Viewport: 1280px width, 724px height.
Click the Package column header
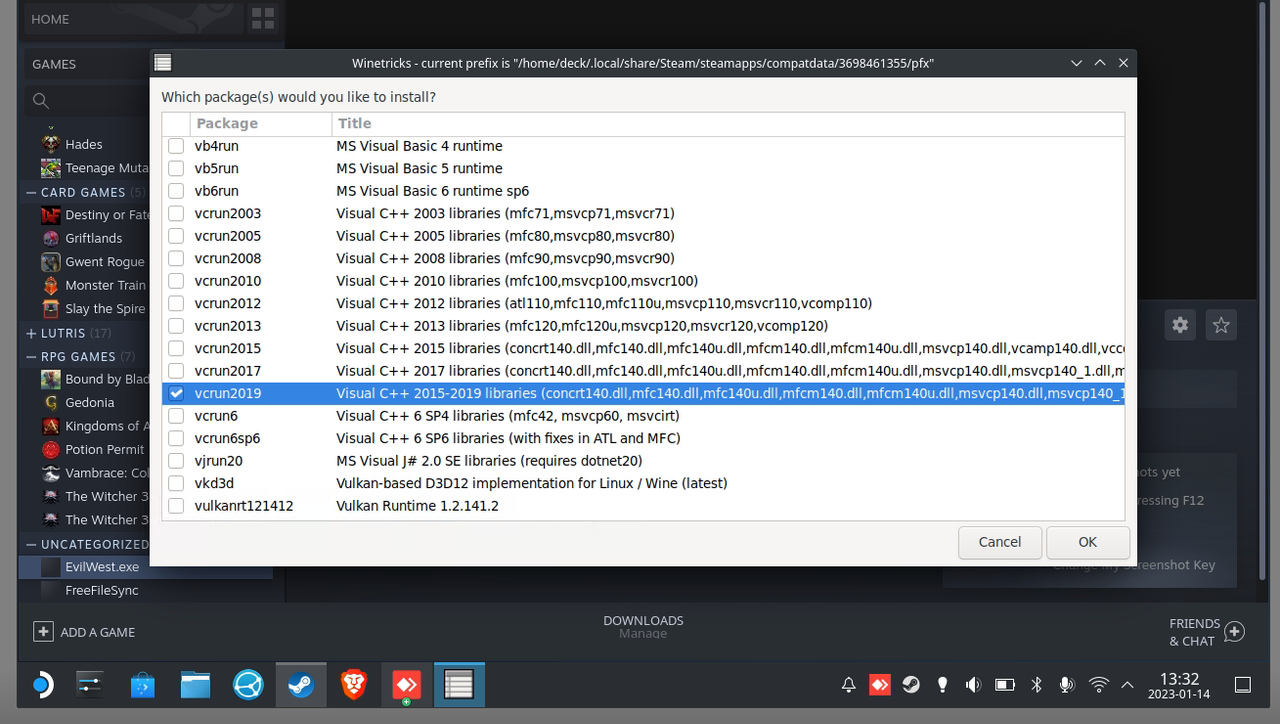coord(260,124)
